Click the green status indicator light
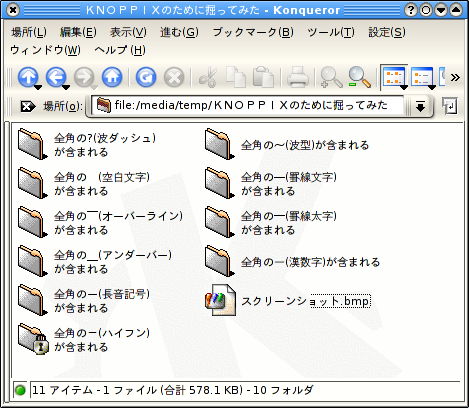 click(20, 390)
